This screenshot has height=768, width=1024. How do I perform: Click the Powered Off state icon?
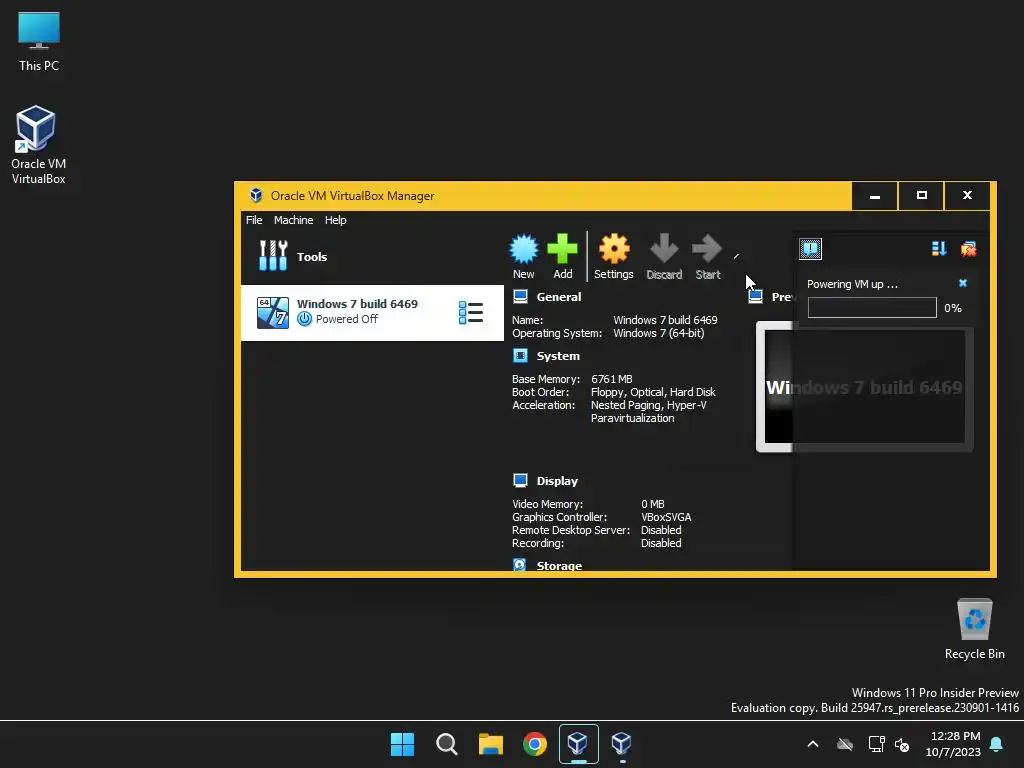pyautogui.click(x=304, y=319)
